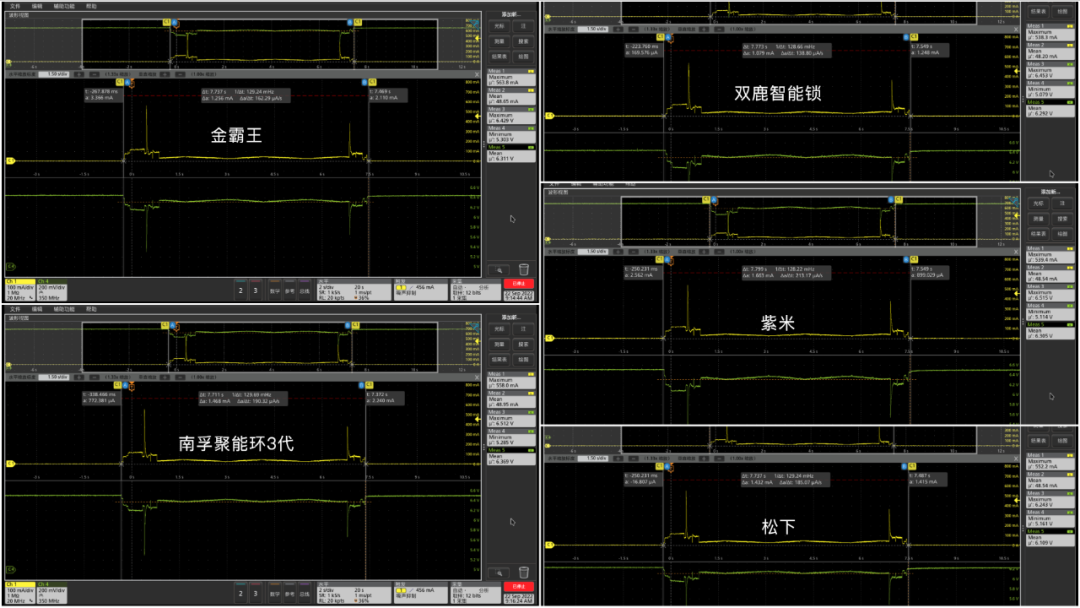Click 注 button in 金霸王 window
The width and height of the screenshot is (1080, 608).
523,26
